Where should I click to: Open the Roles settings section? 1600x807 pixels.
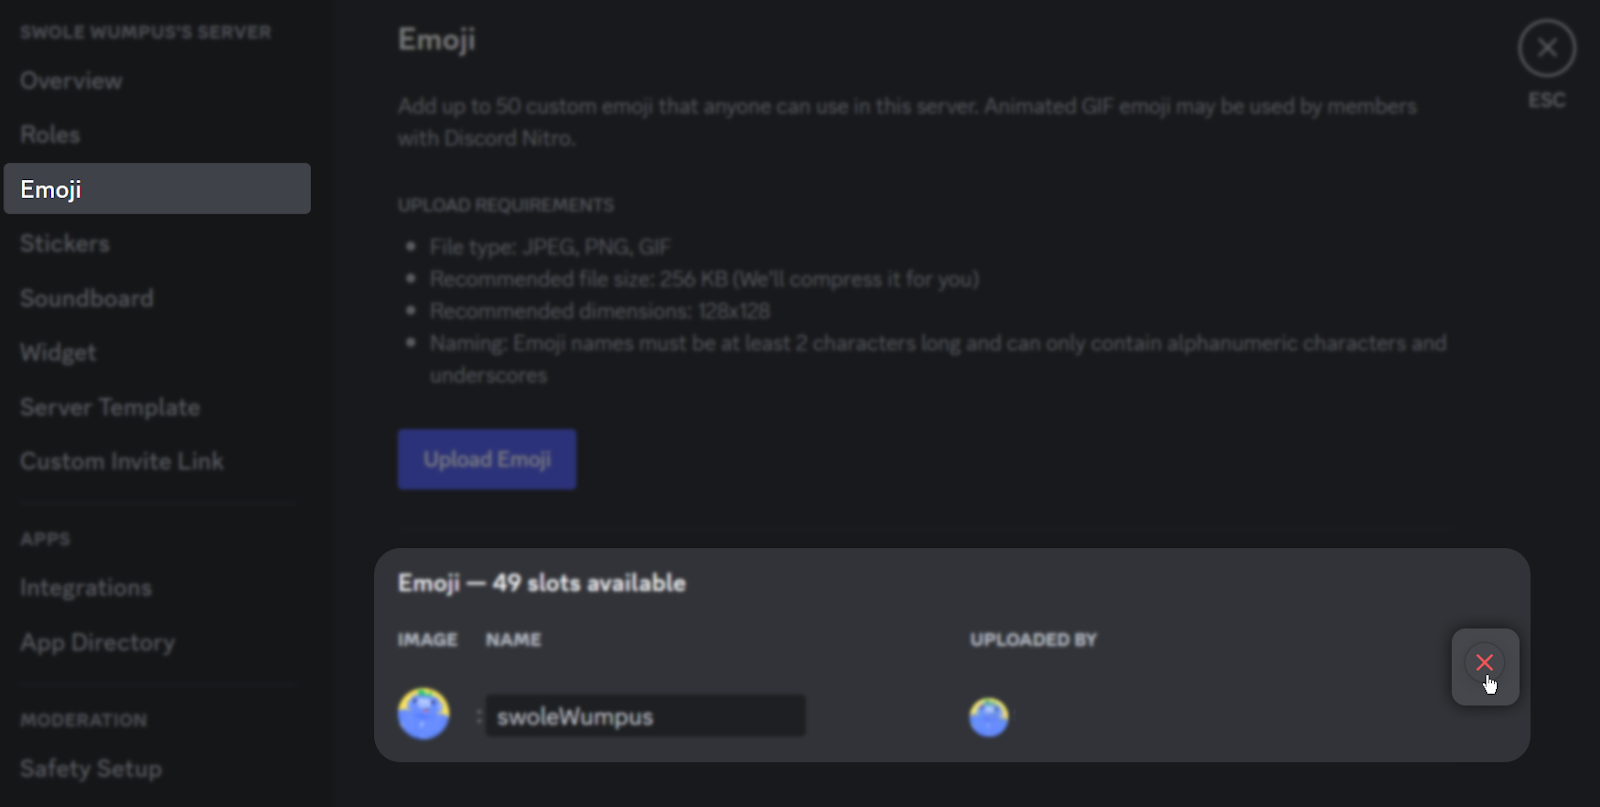[x=49, y=133]
